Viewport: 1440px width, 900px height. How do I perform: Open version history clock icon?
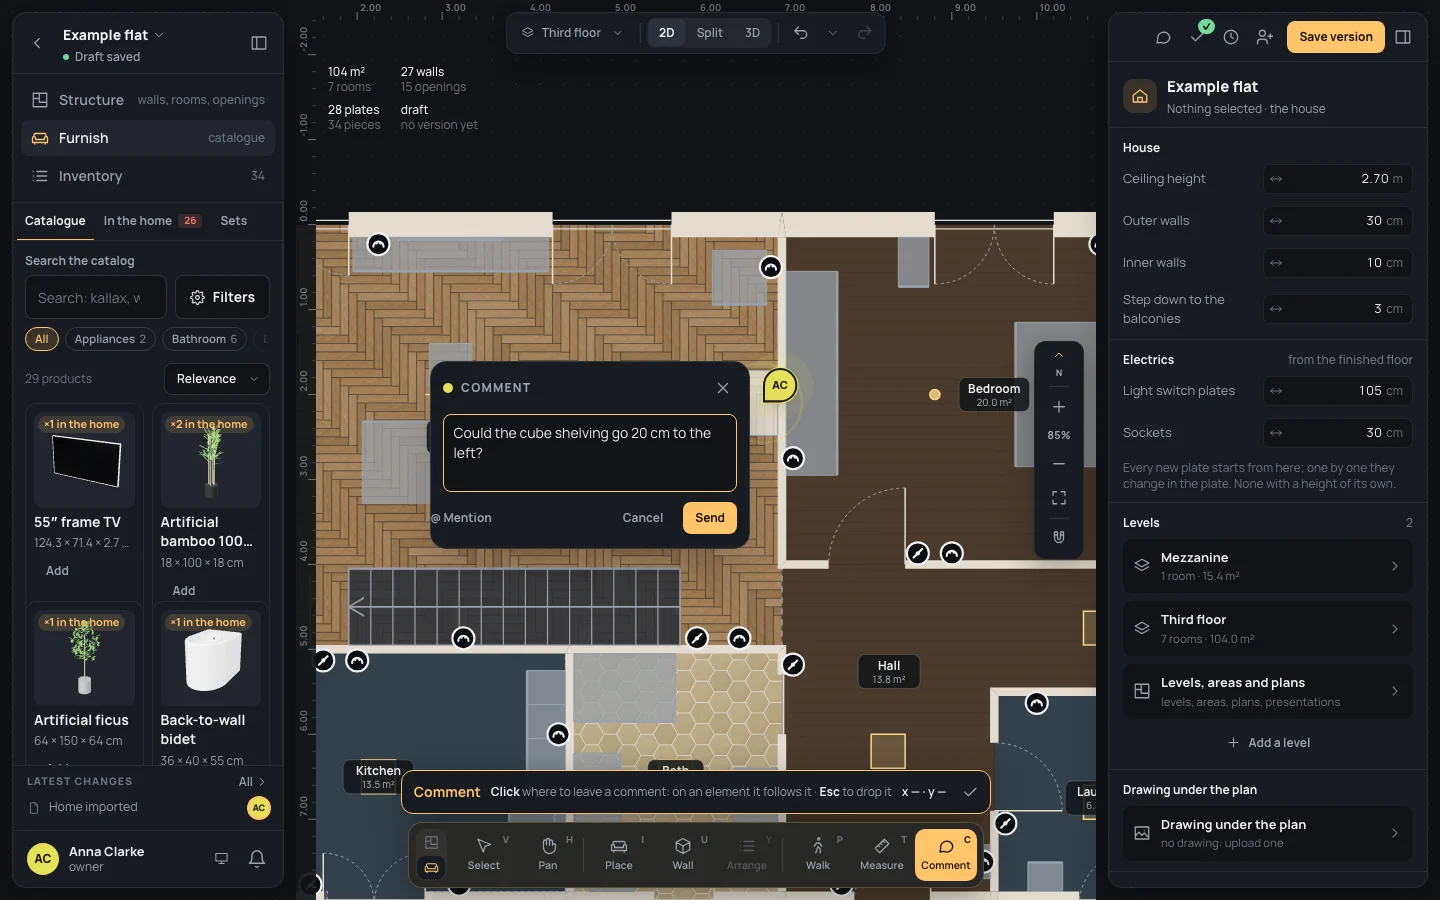click(1231, 37)
